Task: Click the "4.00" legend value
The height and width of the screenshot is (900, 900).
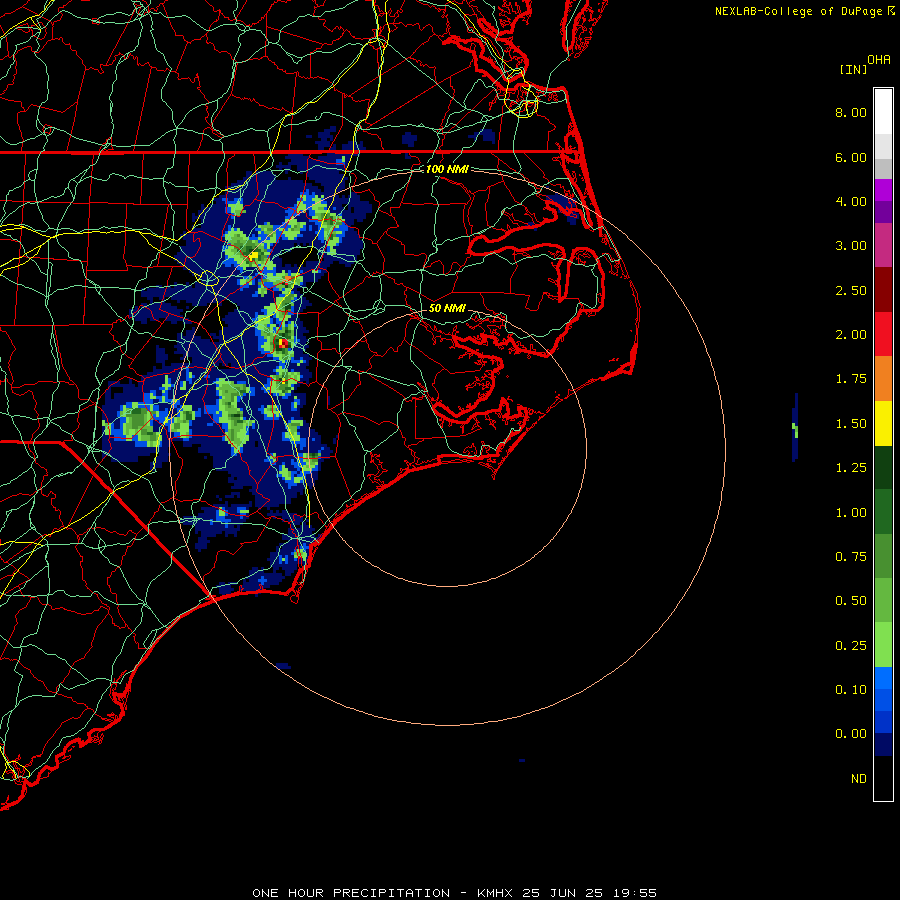Action: [x=851, y=201]
